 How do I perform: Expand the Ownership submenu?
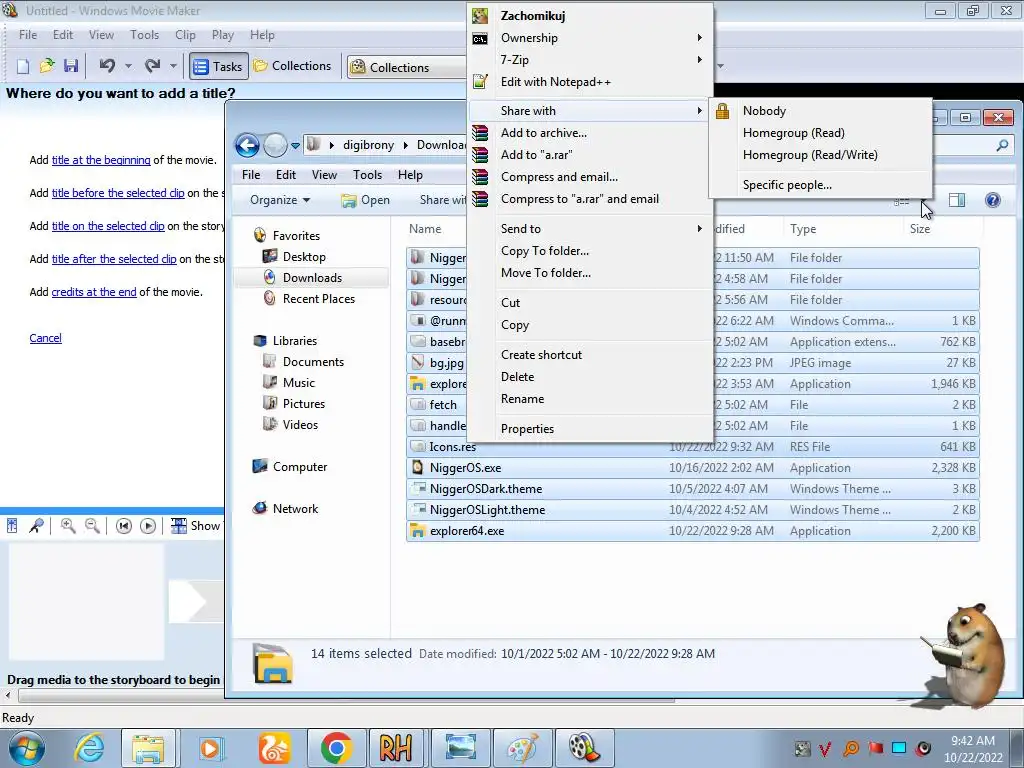click(591, 38)
